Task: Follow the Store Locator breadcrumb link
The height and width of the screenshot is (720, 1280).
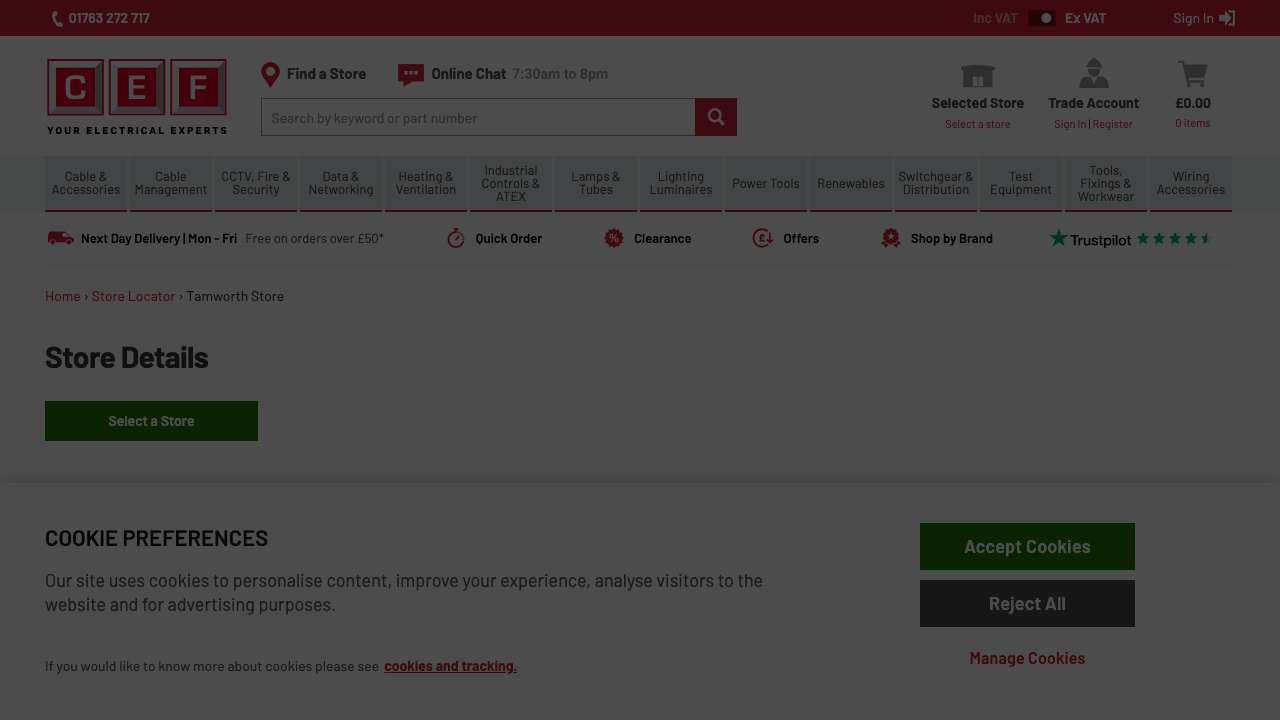Action: click(133, 296)
